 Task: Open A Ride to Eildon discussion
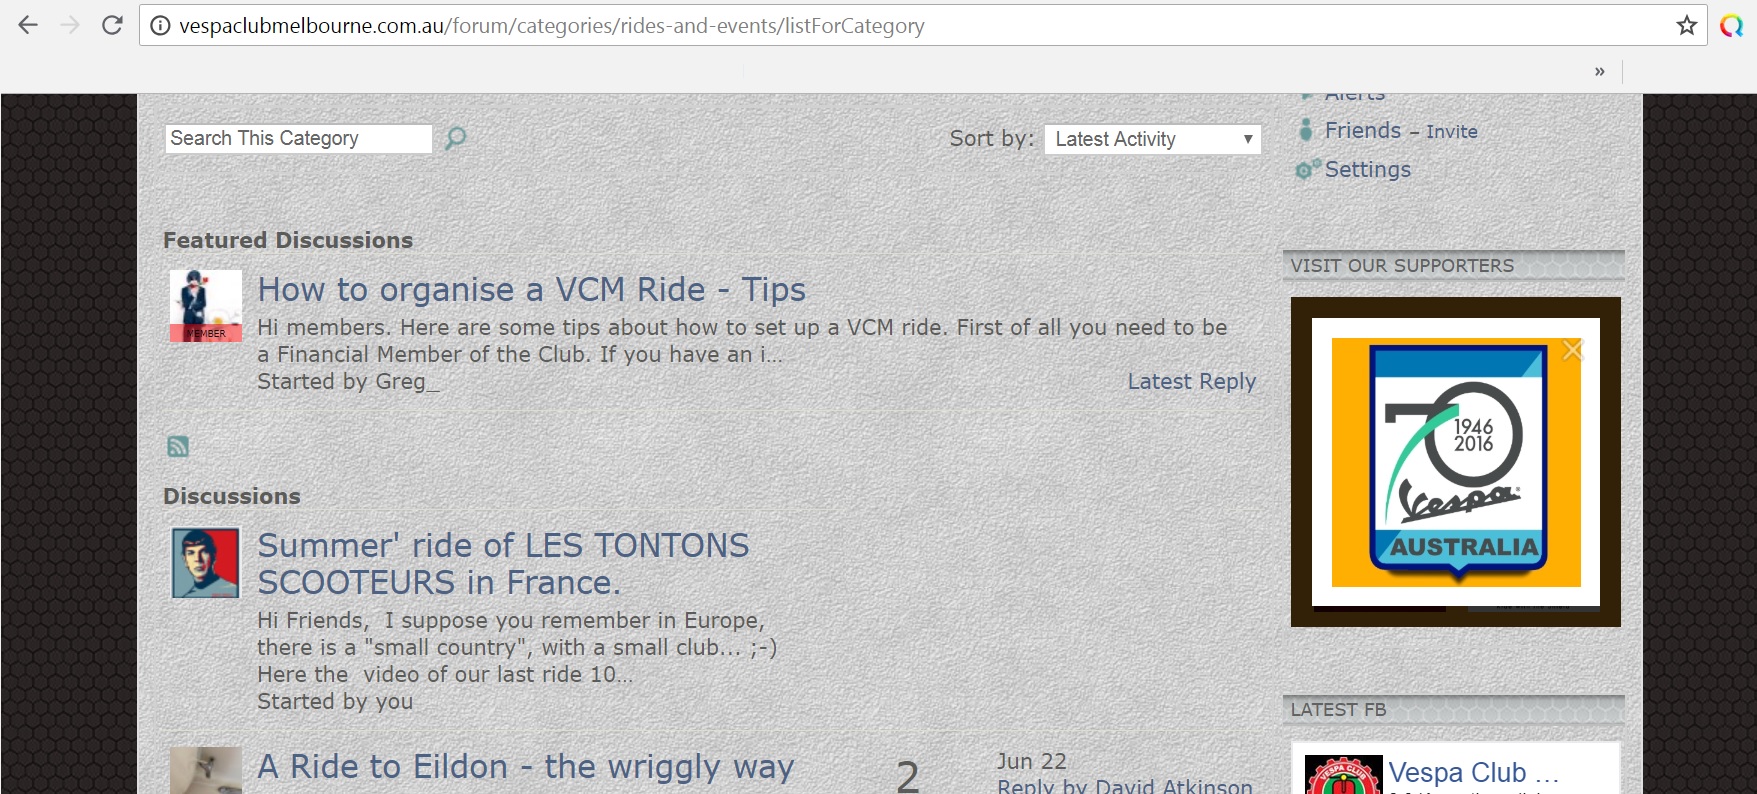(526, 767)
